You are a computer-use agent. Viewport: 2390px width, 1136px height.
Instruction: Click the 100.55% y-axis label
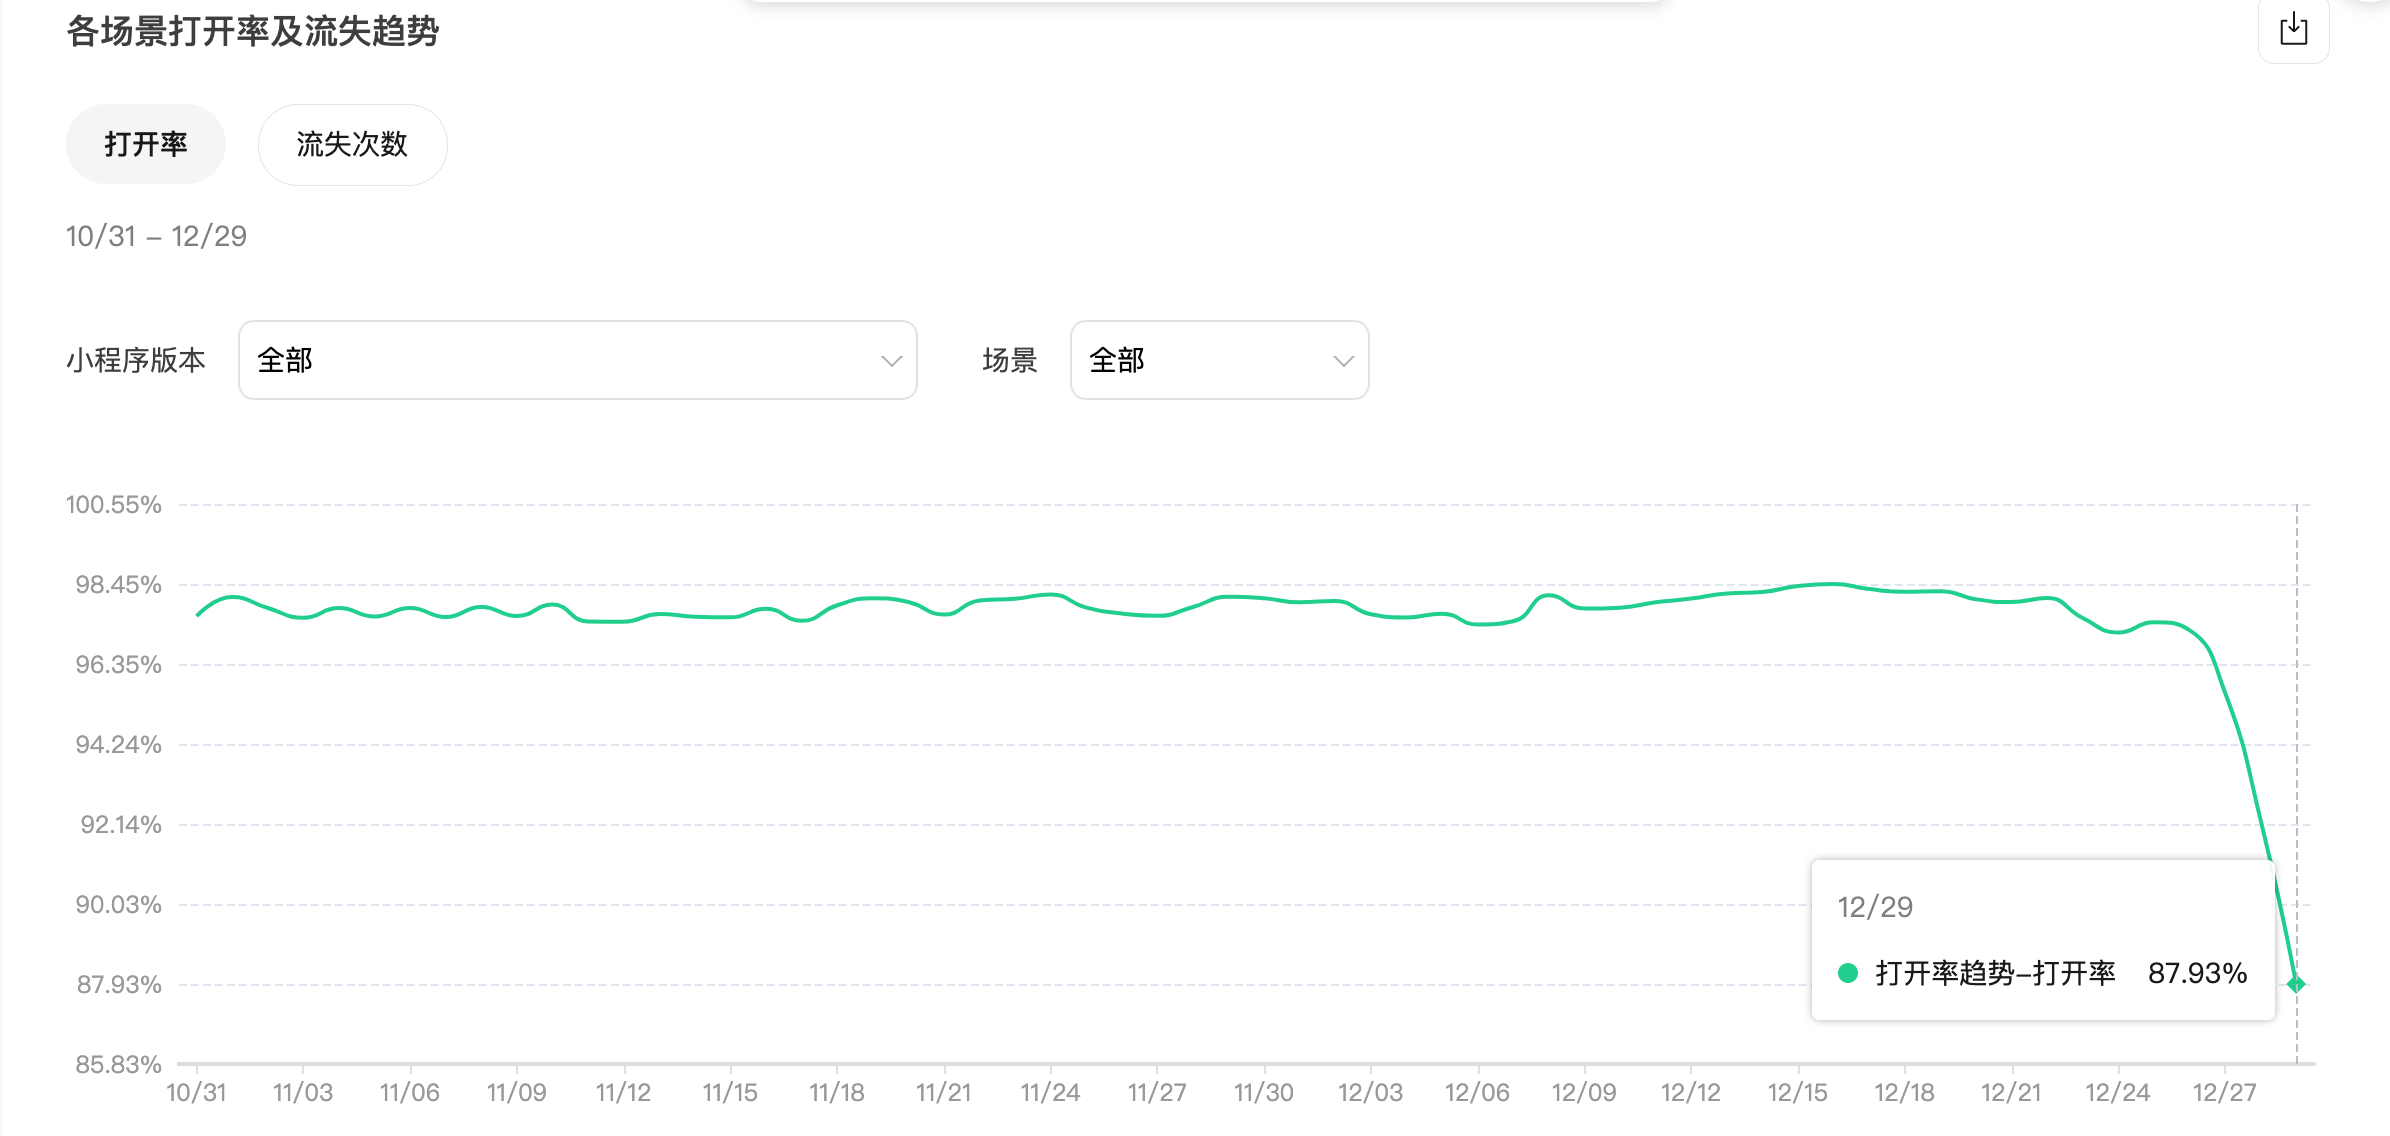[x=113, y=504]
